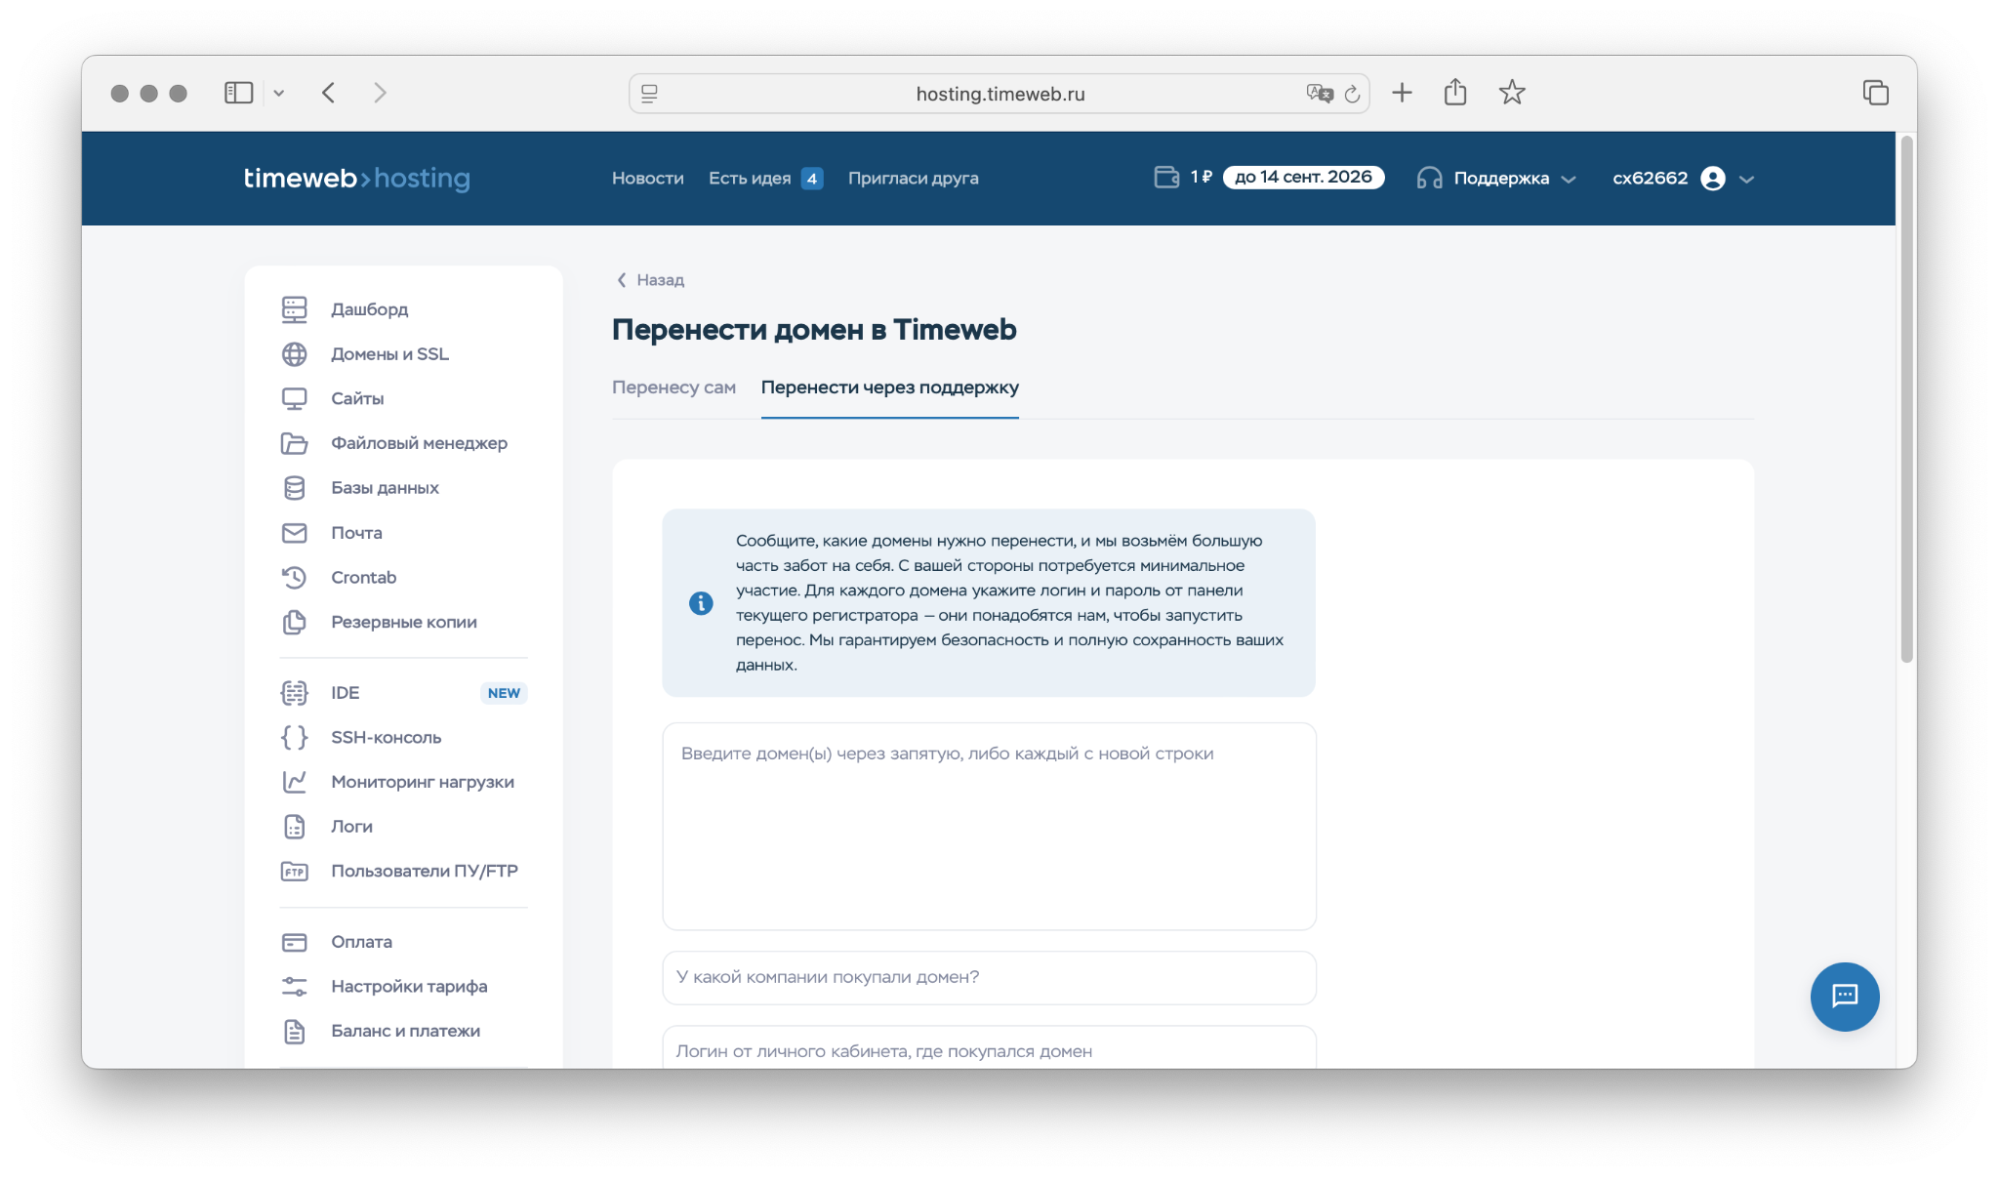The image size is (1999, 1178).
Task: Click the curly braces SSH-консоль icon
Action: pyautogui.click(x=294, y=737)
